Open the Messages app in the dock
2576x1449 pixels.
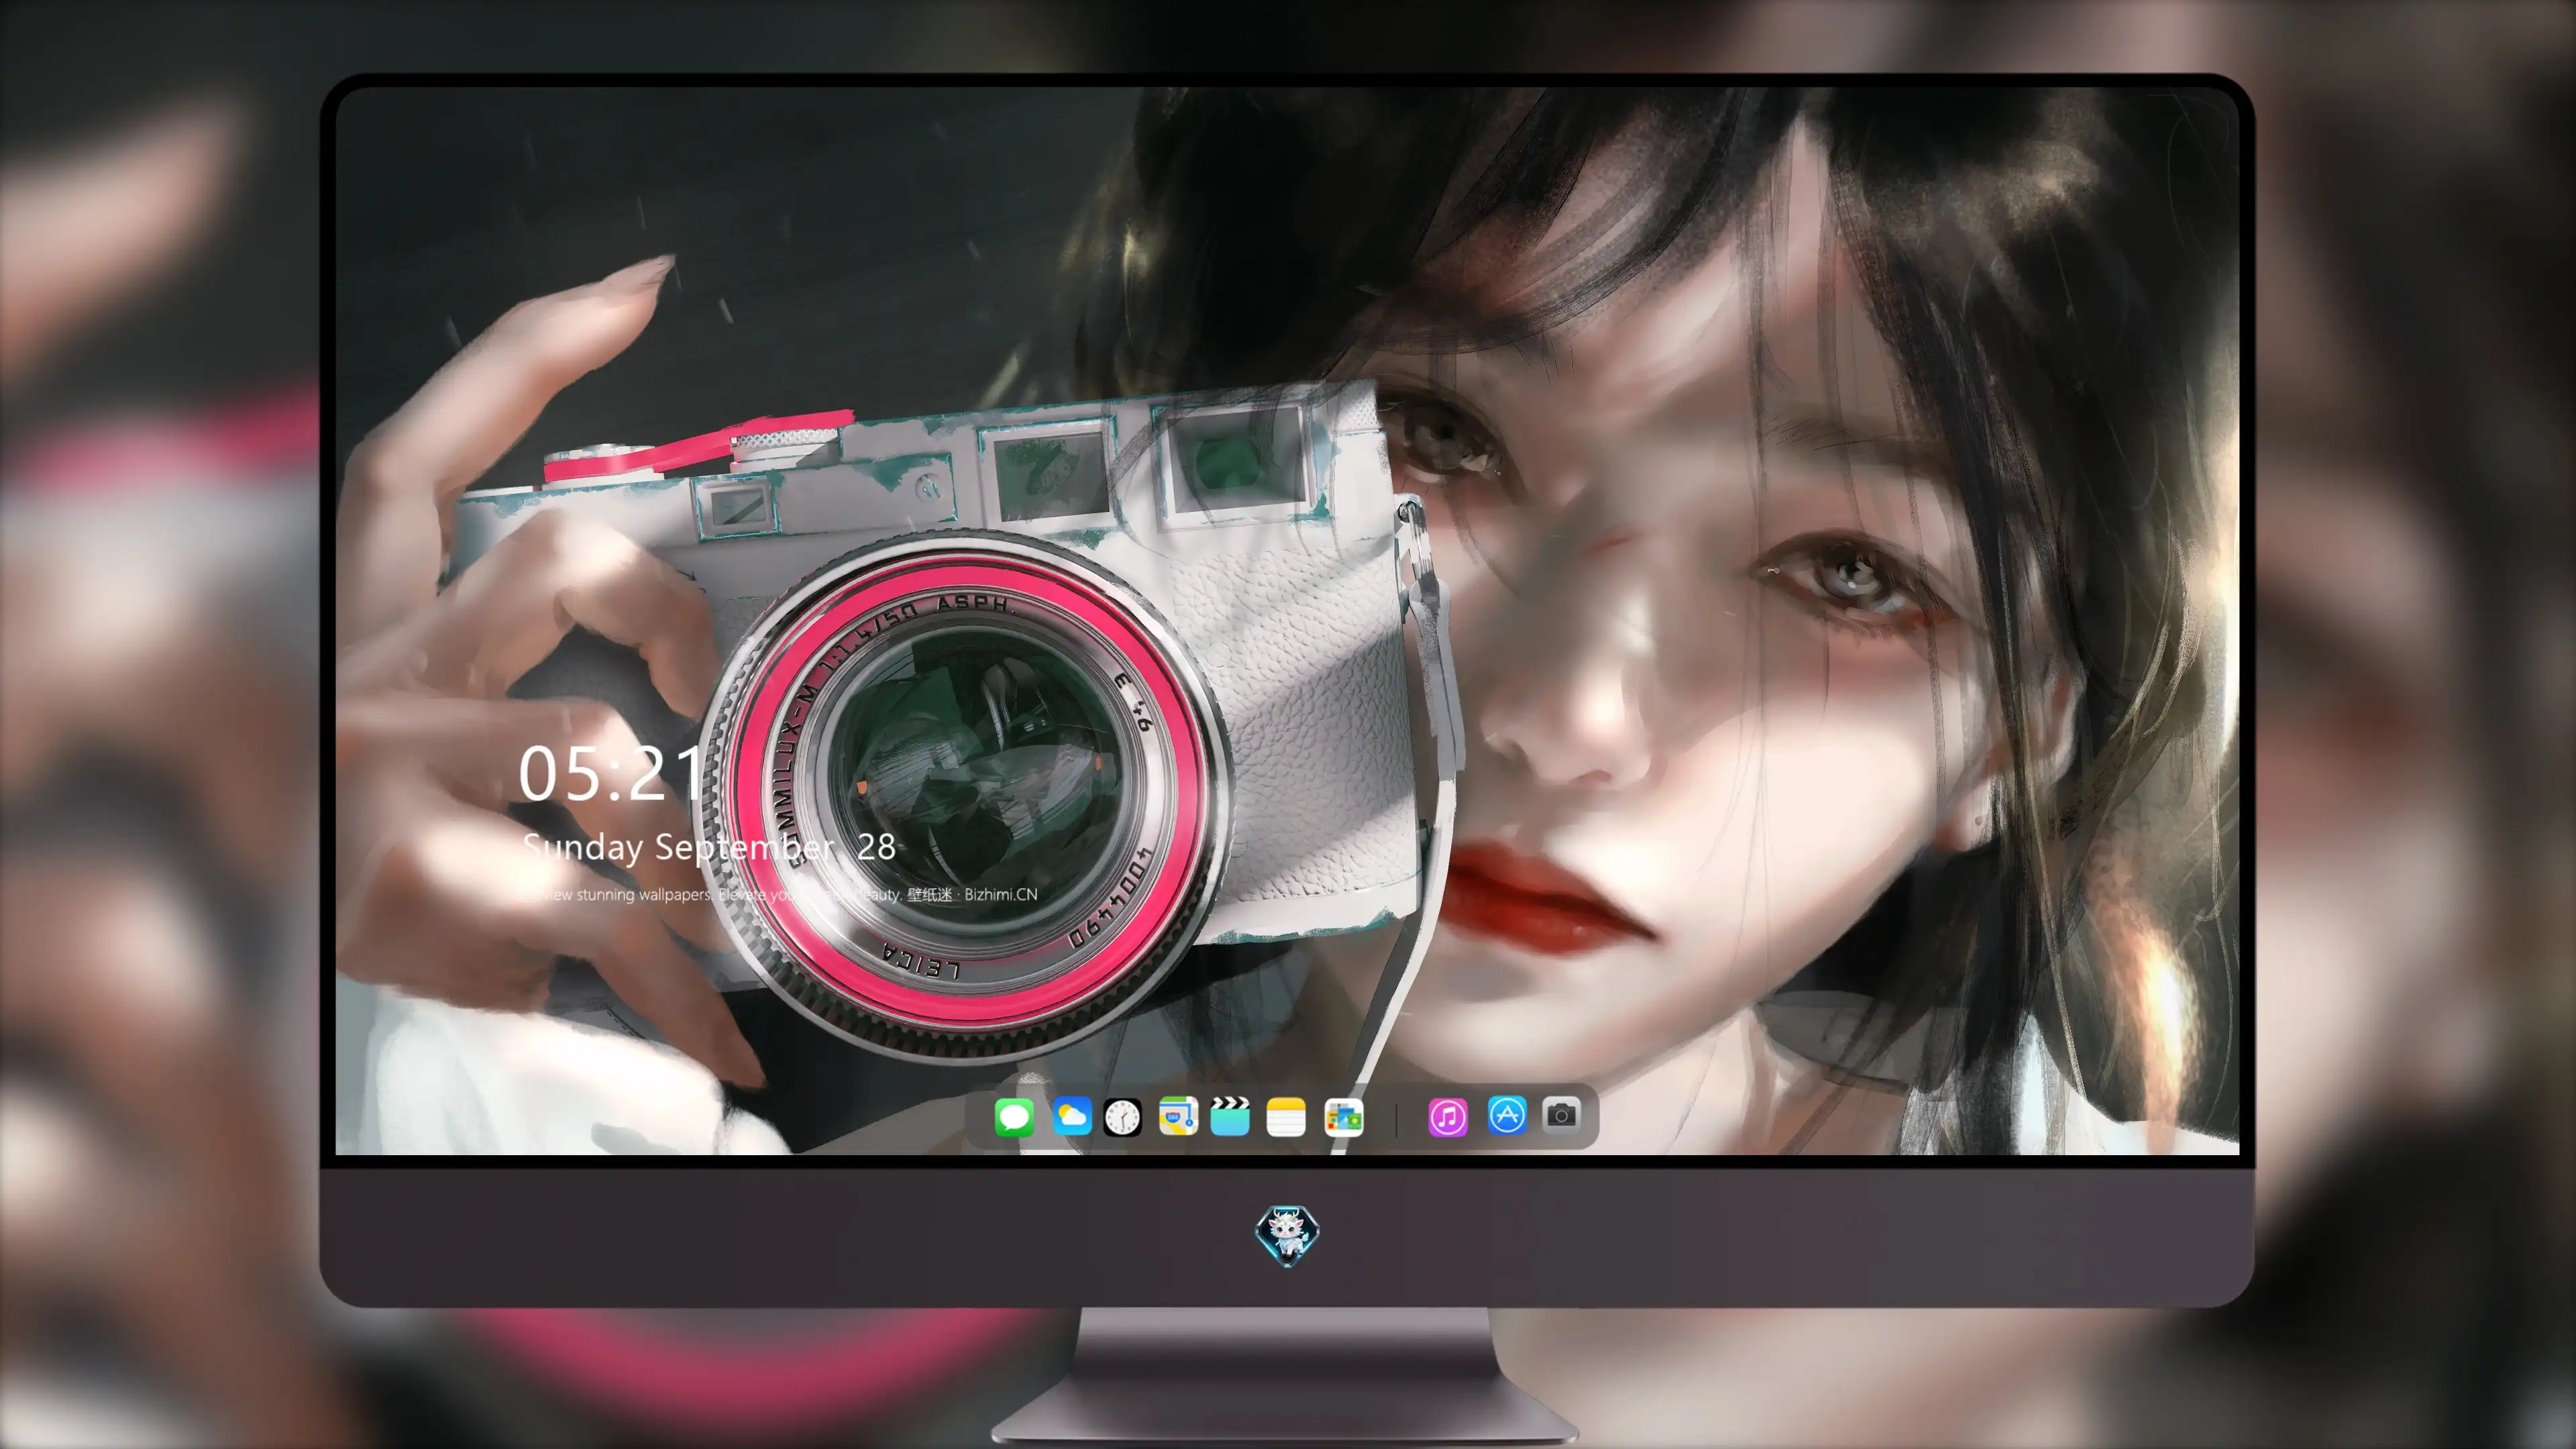[x=1014, y=1117]
